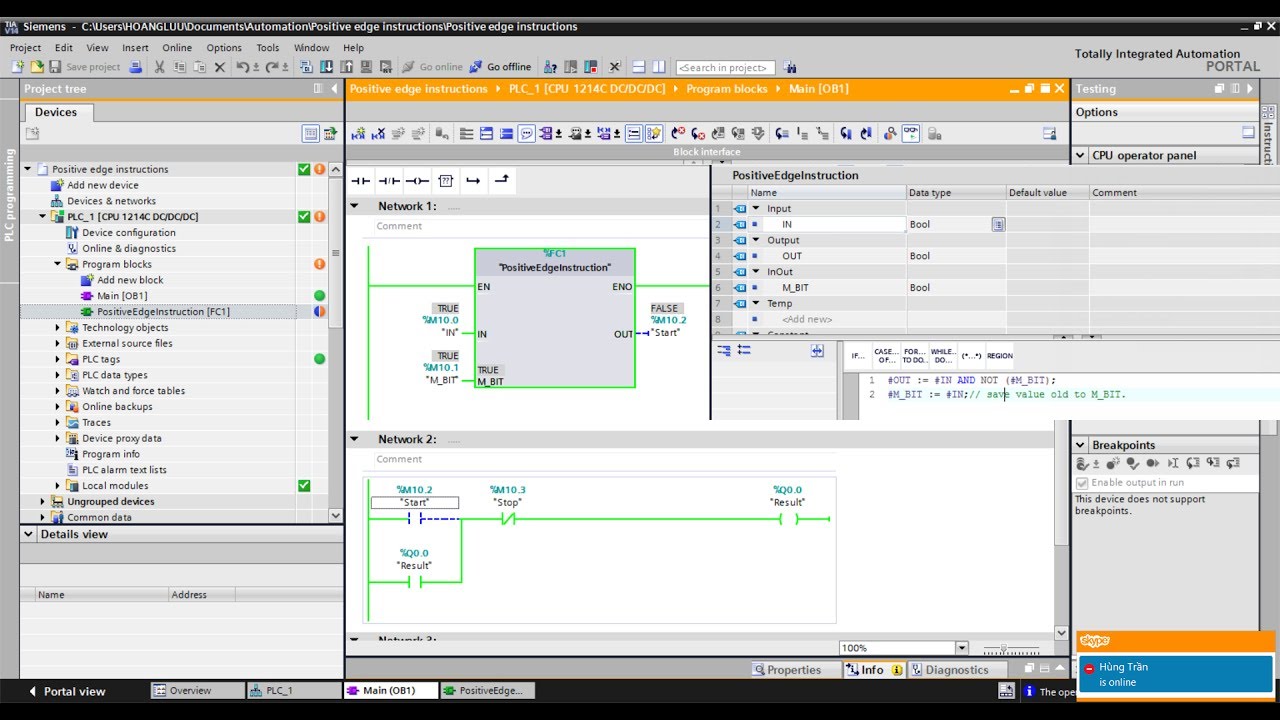The height and width of the screenshot is (720, 1280).
Task: Insert a normally closed contact
Action: click(x=389, y=181)
